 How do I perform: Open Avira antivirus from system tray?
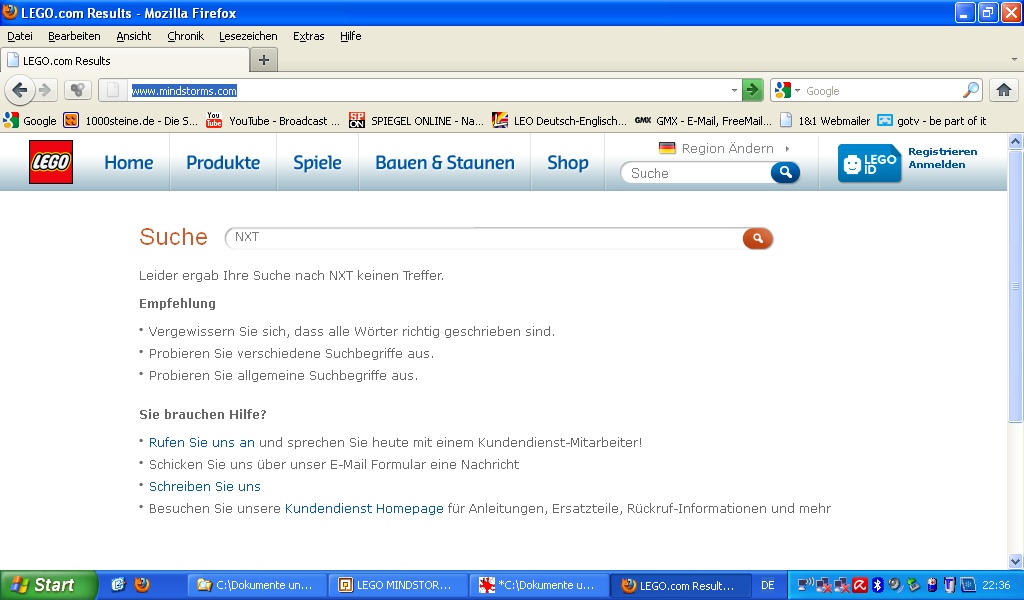point(859,585)
